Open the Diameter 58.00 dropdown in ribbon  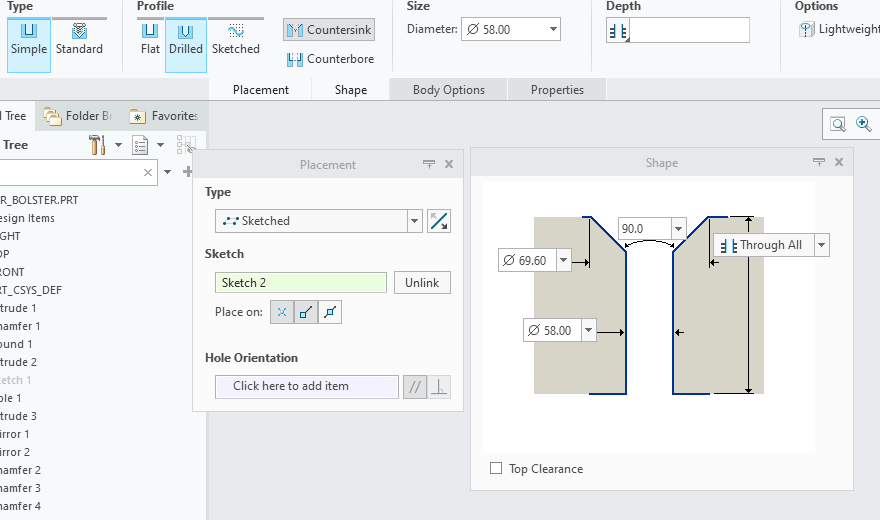coord(554,30)
